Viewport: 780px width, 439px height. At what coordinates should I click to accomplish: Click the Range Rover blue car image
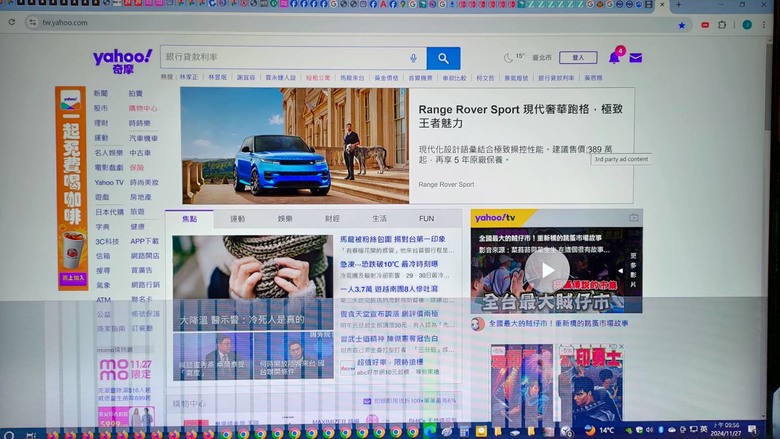295,146
